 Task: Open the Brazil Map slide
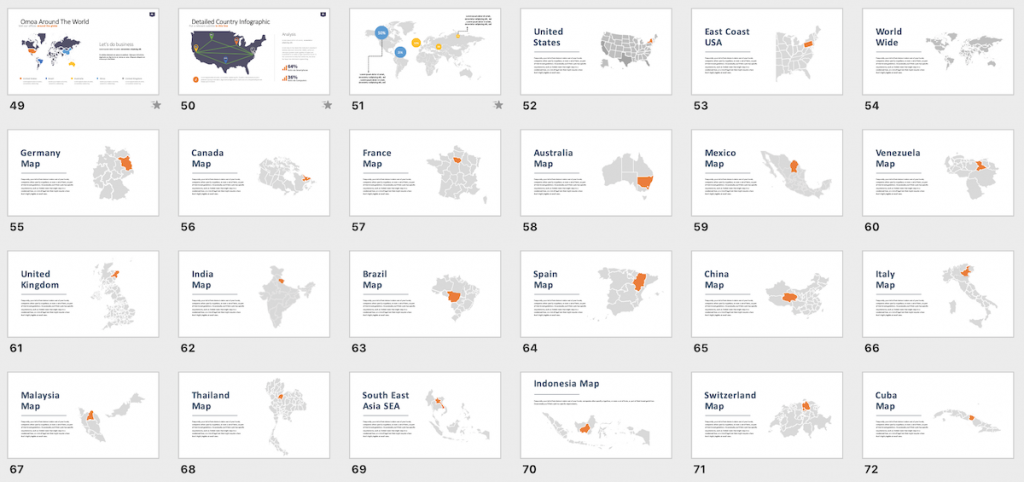[x=425, y=294]
